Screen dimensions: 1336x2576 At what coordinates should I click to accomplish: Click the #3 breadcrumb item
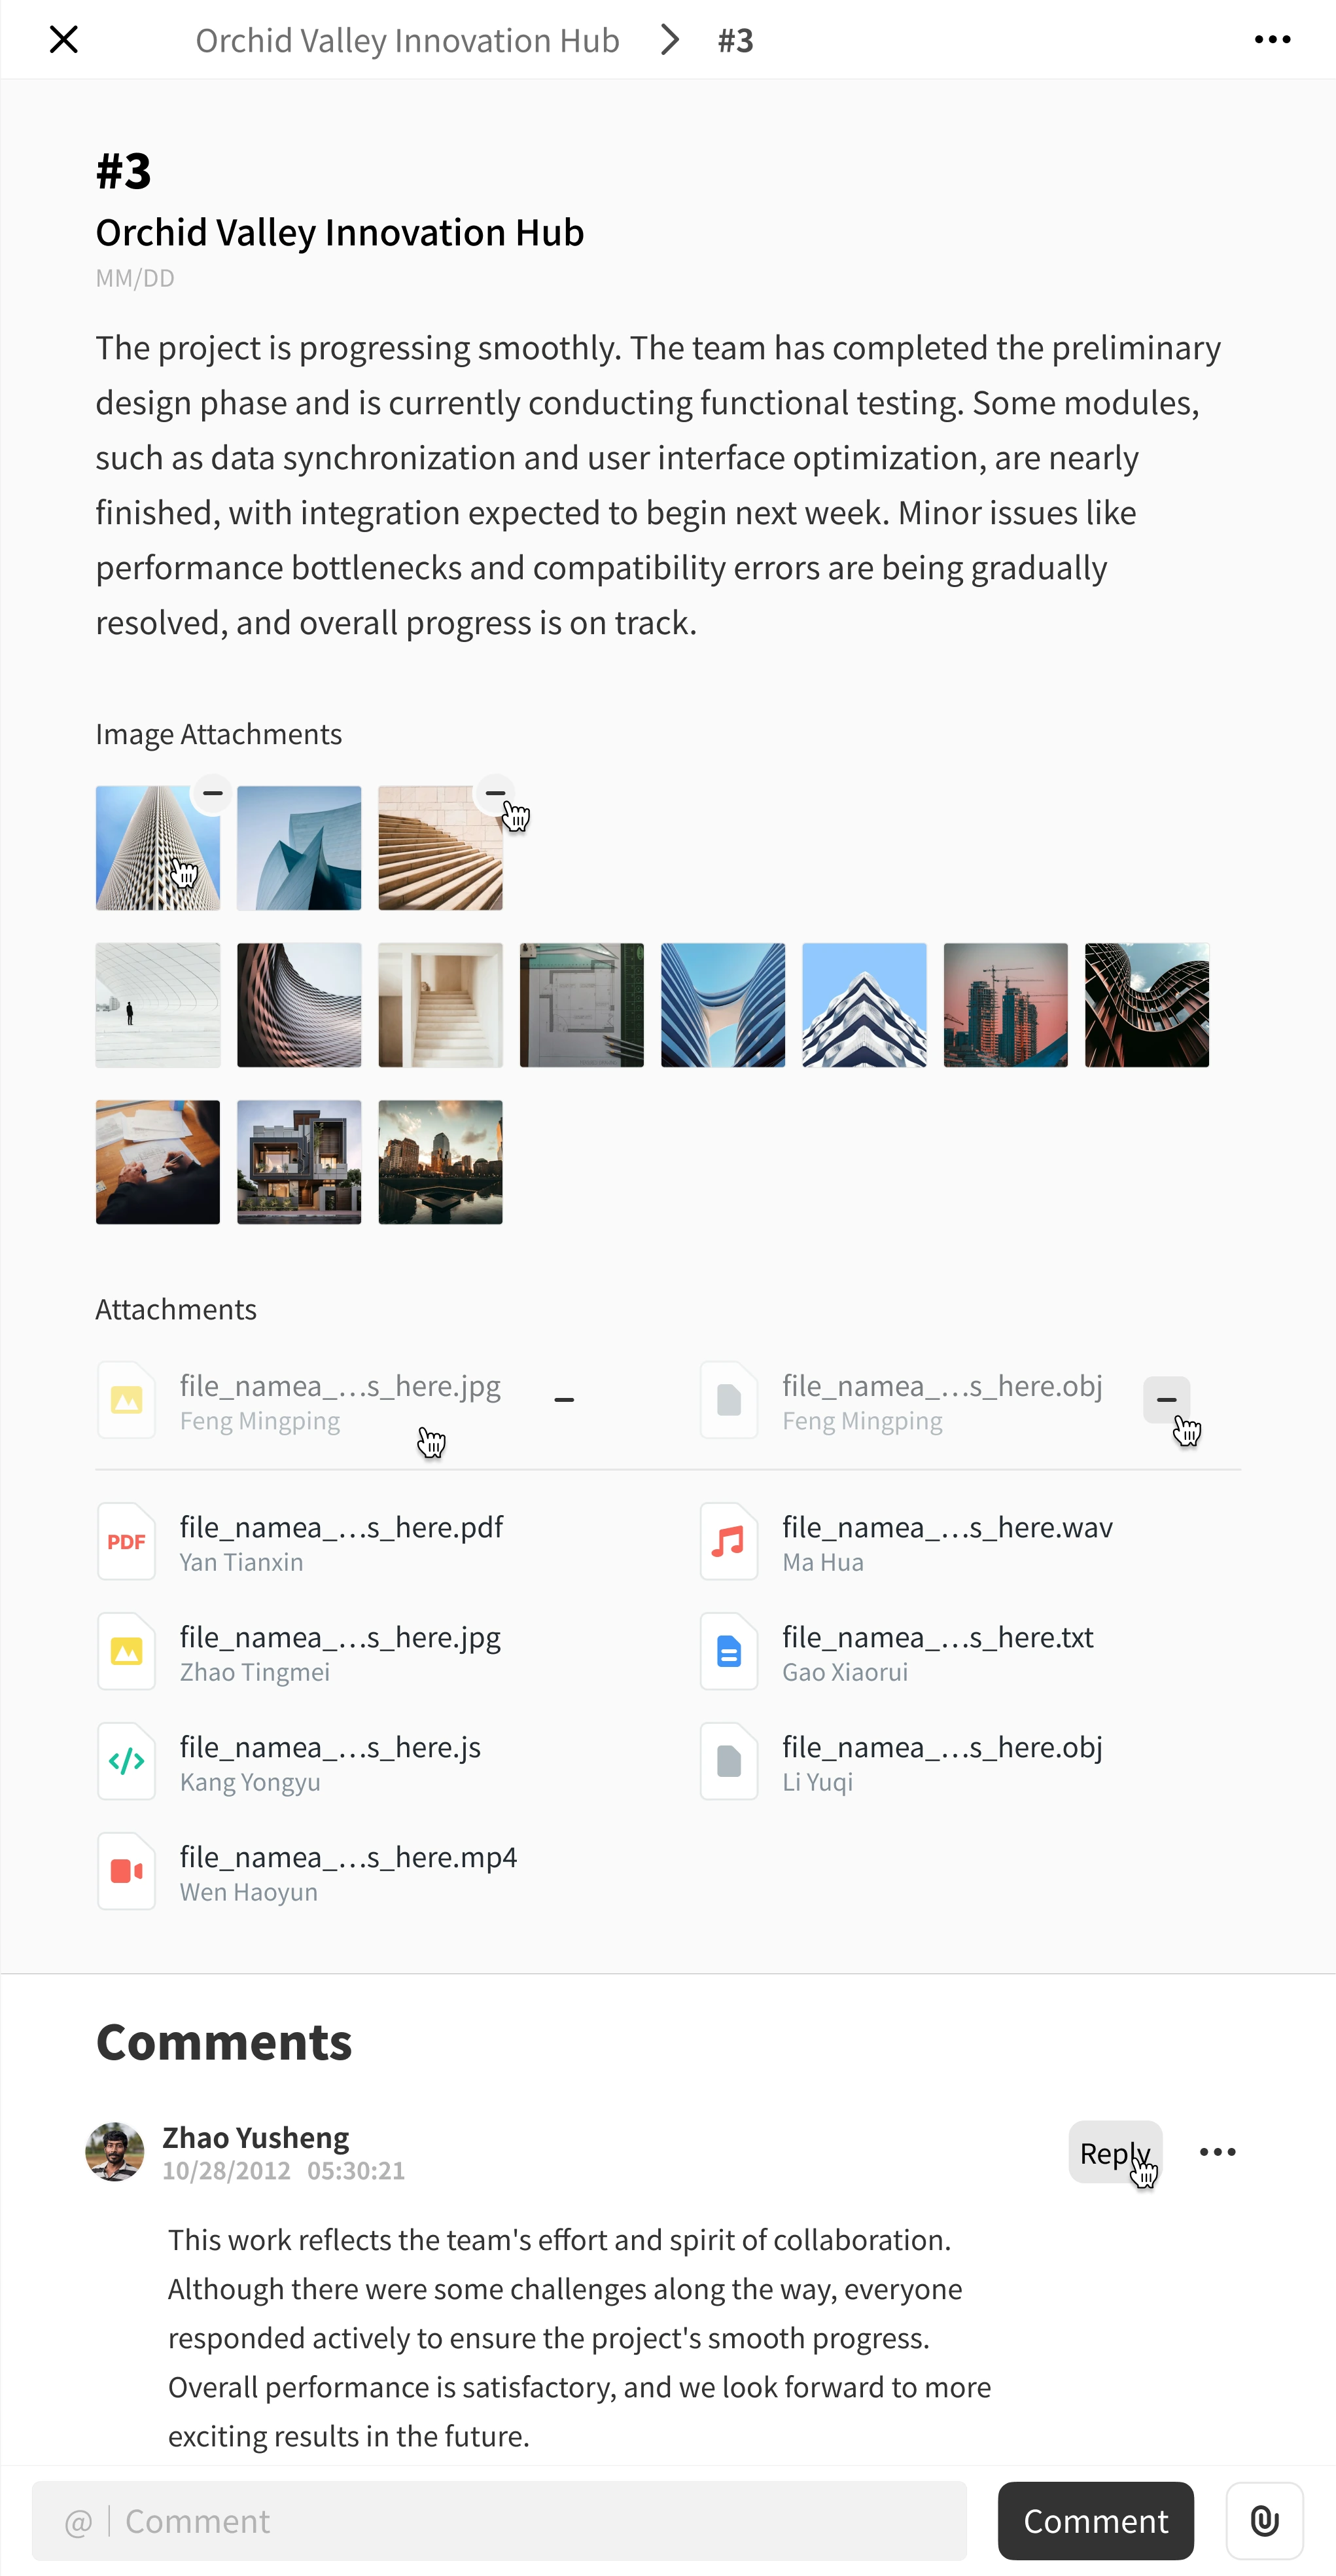point(735,40)
